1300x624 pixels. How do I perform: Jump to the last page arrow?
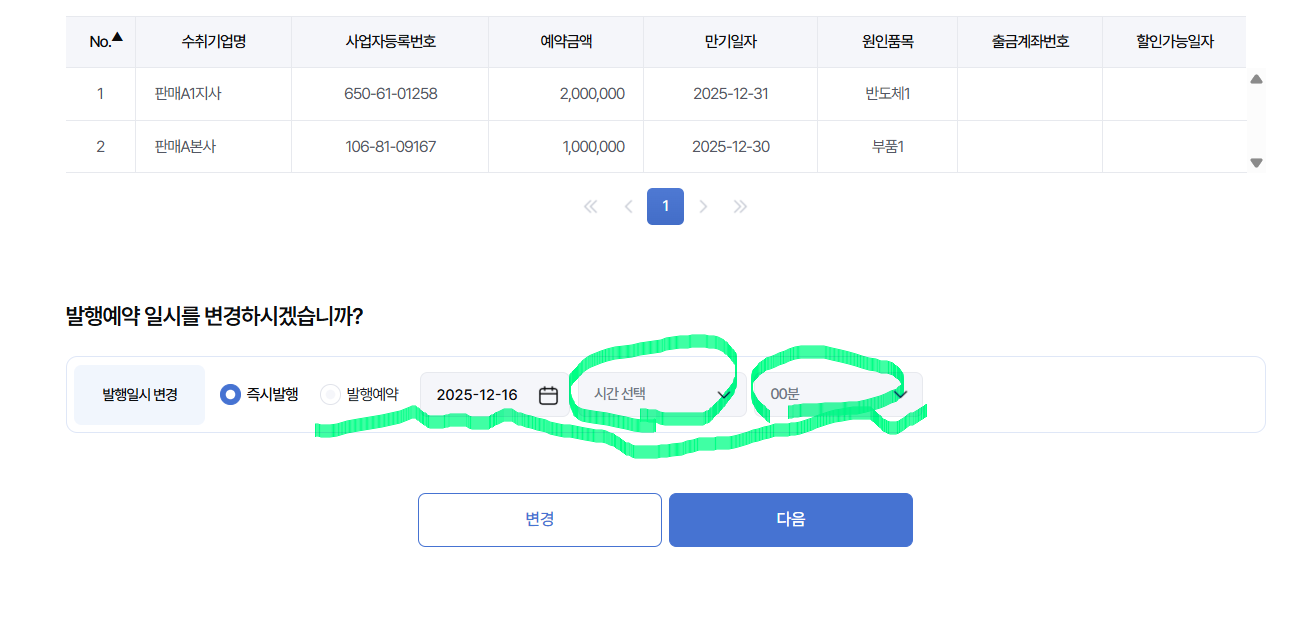(x=740, y=207)
